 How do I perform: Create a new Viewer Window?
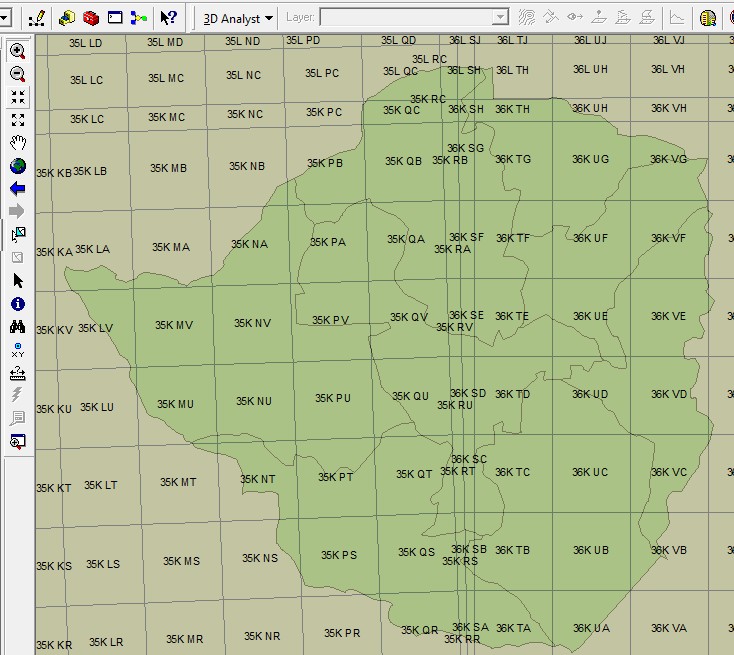17,441
